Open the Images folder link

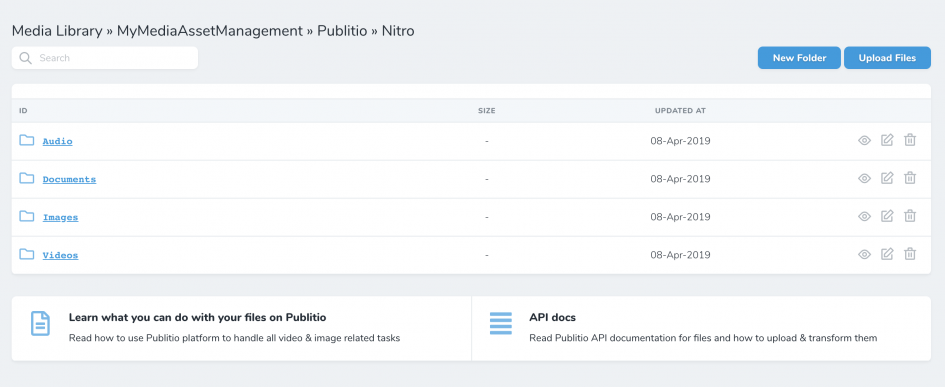60,217
